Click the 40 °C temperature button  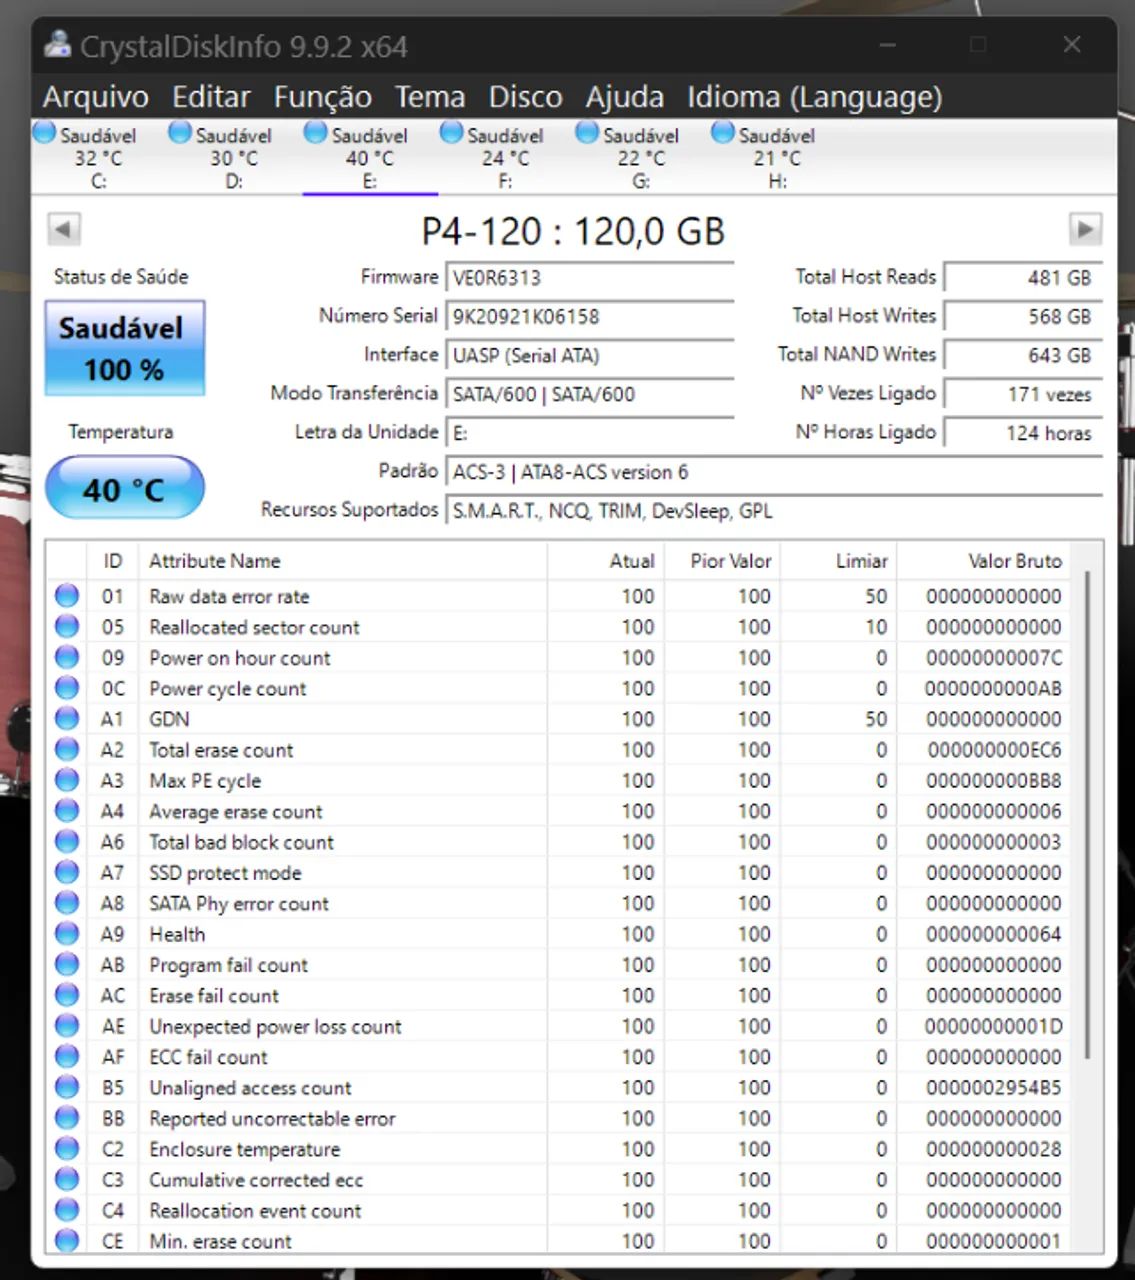coord(125,489)
